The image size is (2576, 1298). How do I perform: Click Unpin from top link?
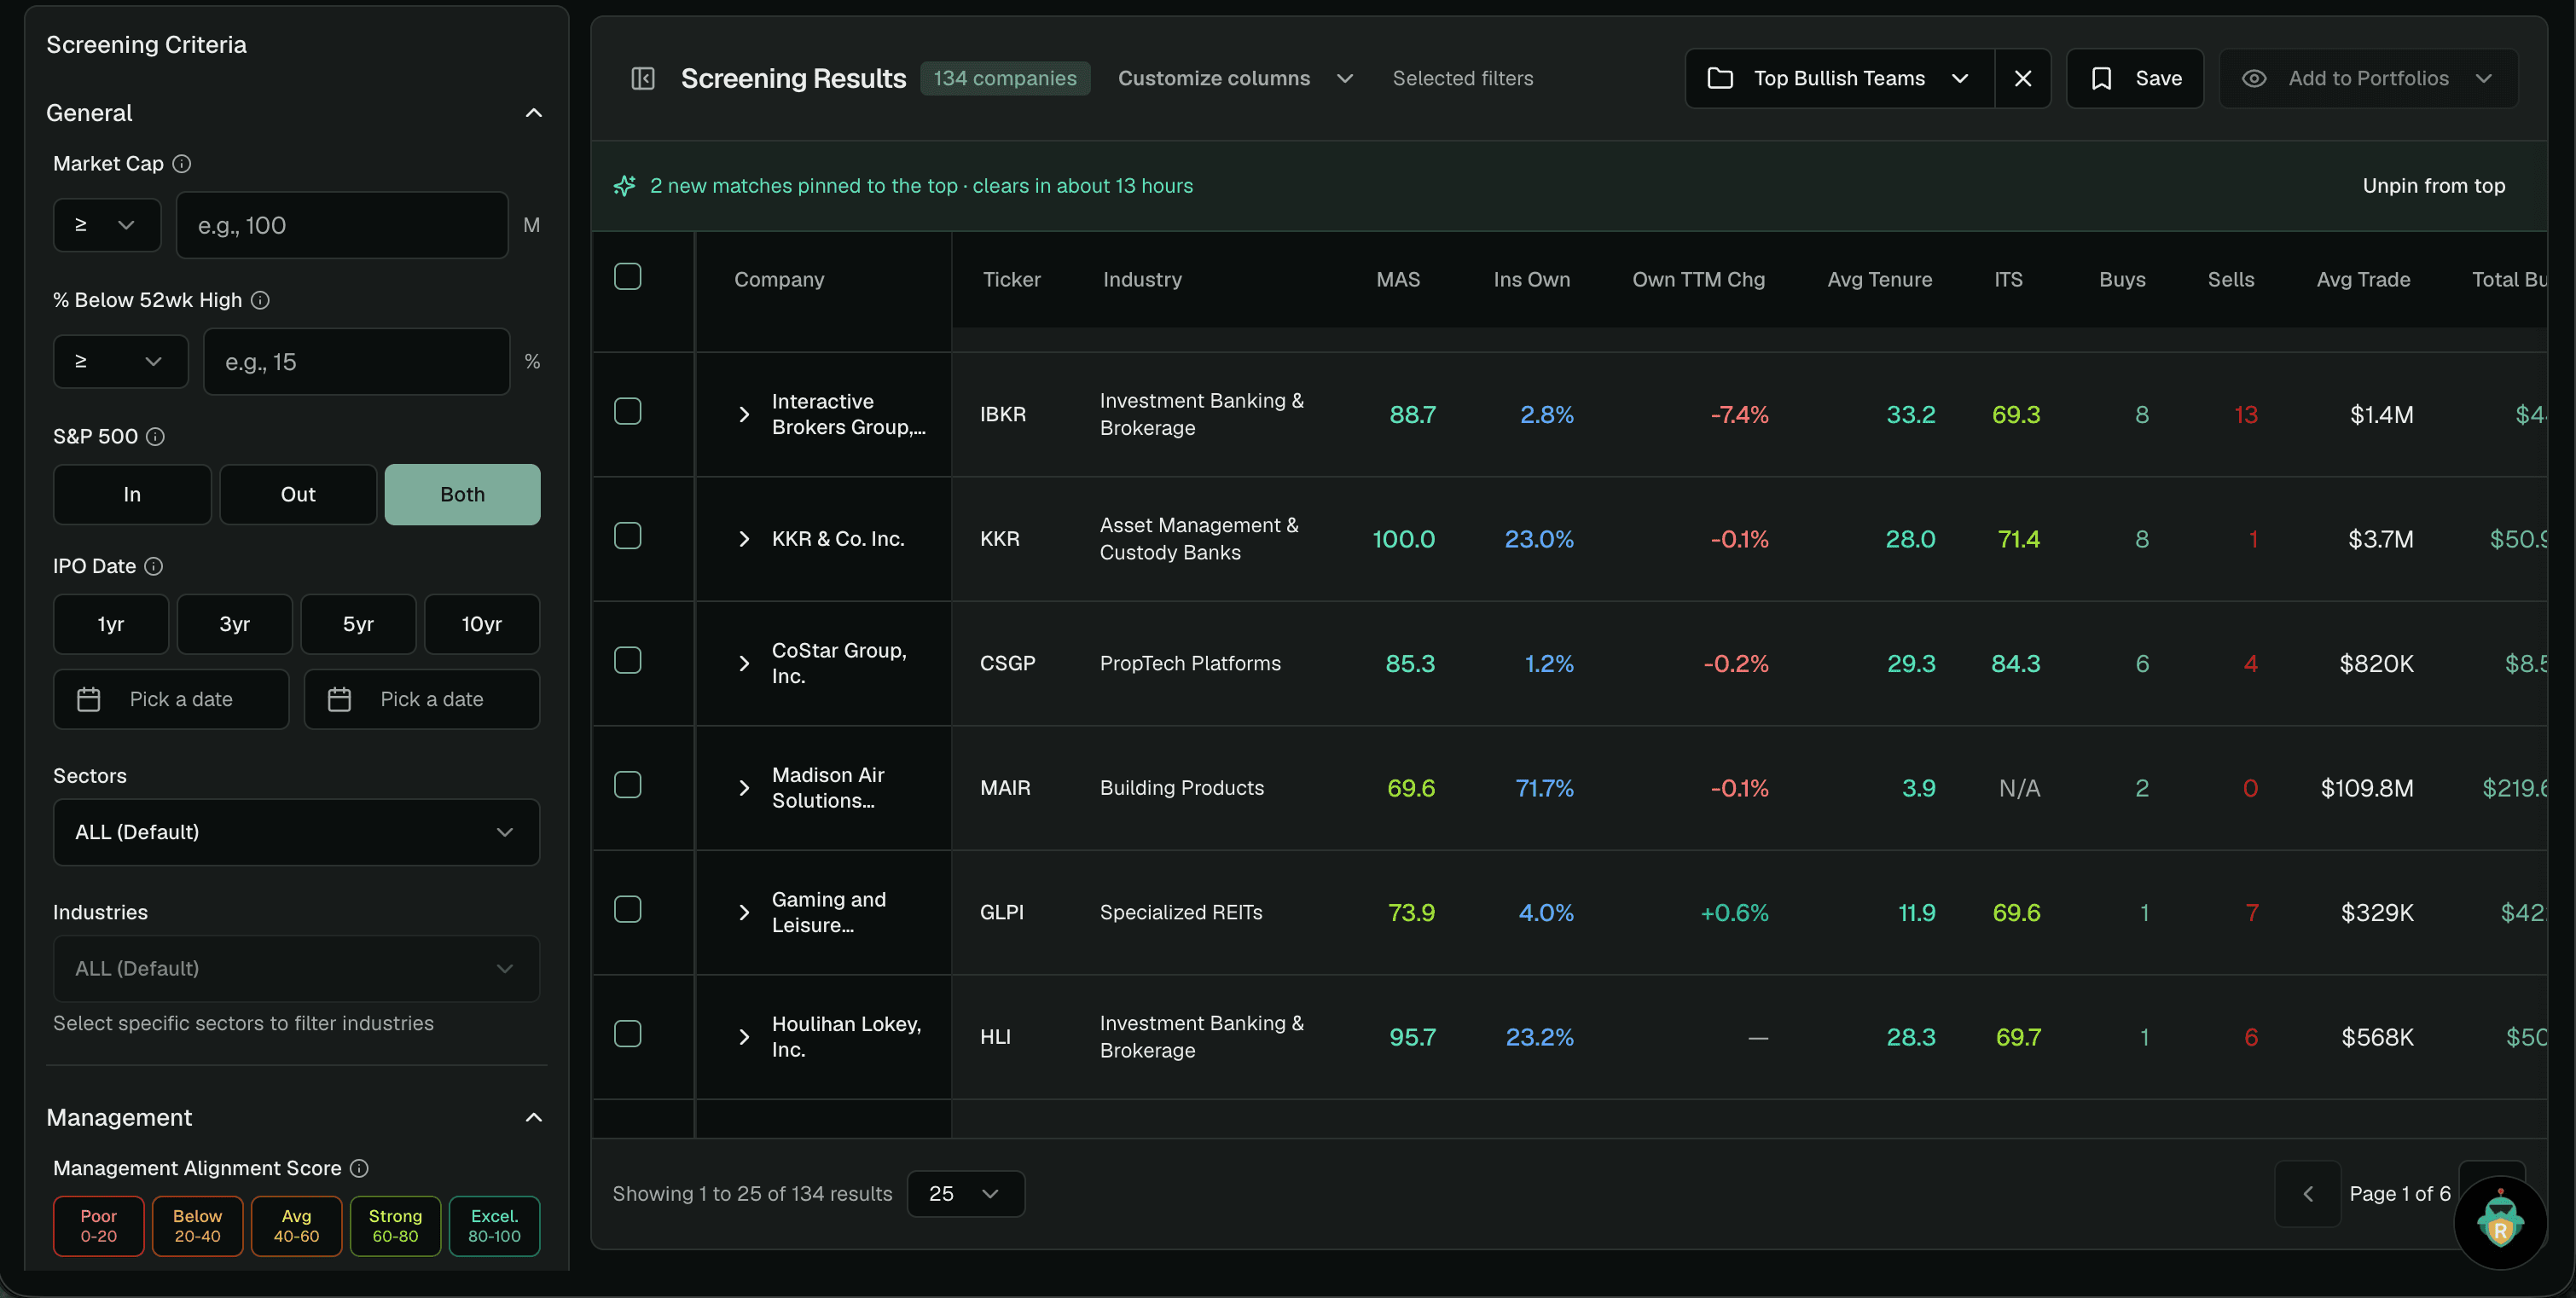point(2433,186)
